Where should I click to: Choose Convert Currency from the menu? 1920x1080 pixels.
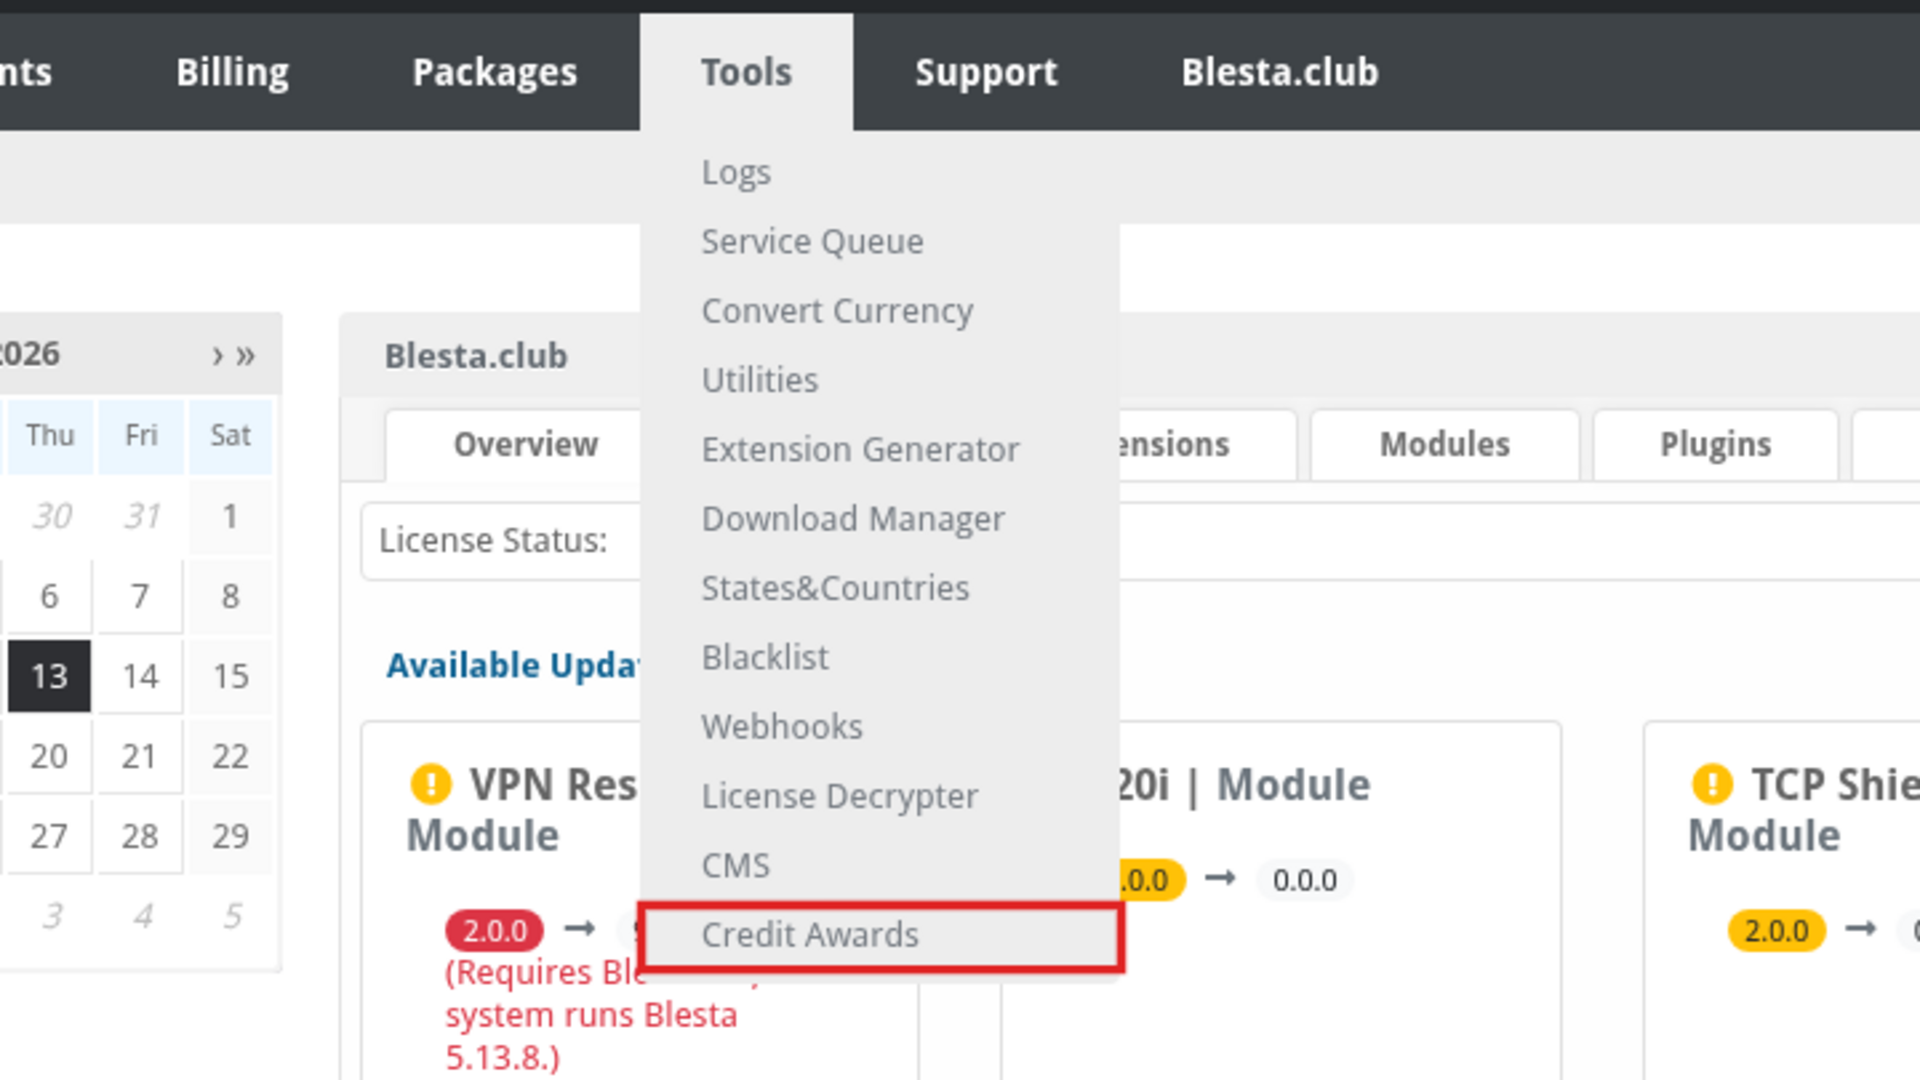click(x=837, y=311)
